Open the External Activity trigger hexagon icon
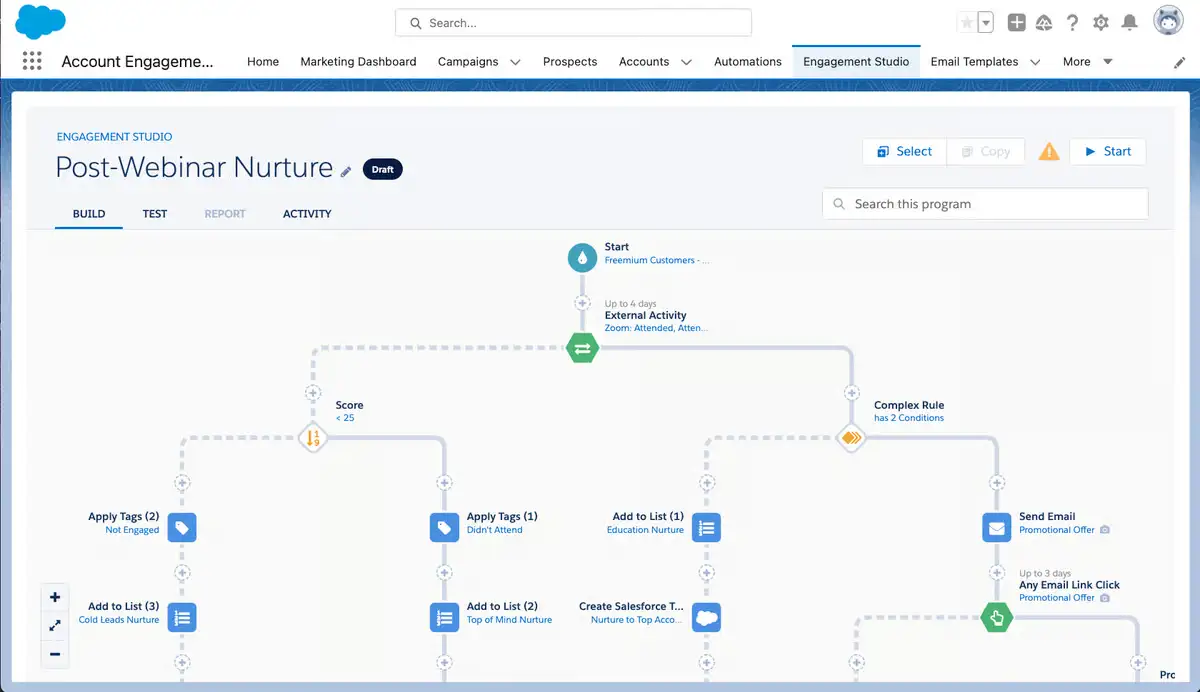This screenshot has width=1200, height=692. tap(582, 348)
